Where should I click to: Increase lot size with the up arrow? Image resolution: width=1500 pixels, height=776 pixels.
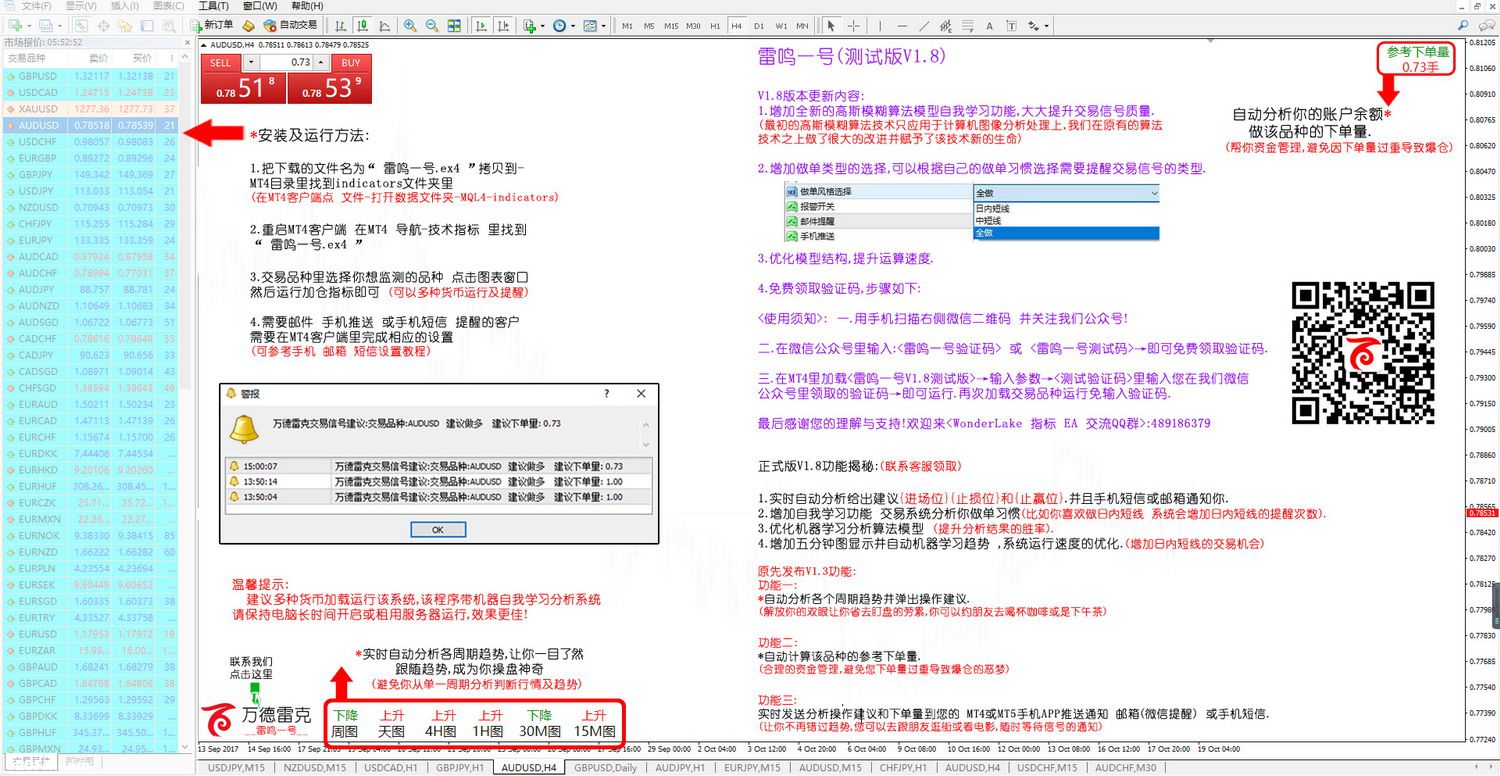click(322, 63)
